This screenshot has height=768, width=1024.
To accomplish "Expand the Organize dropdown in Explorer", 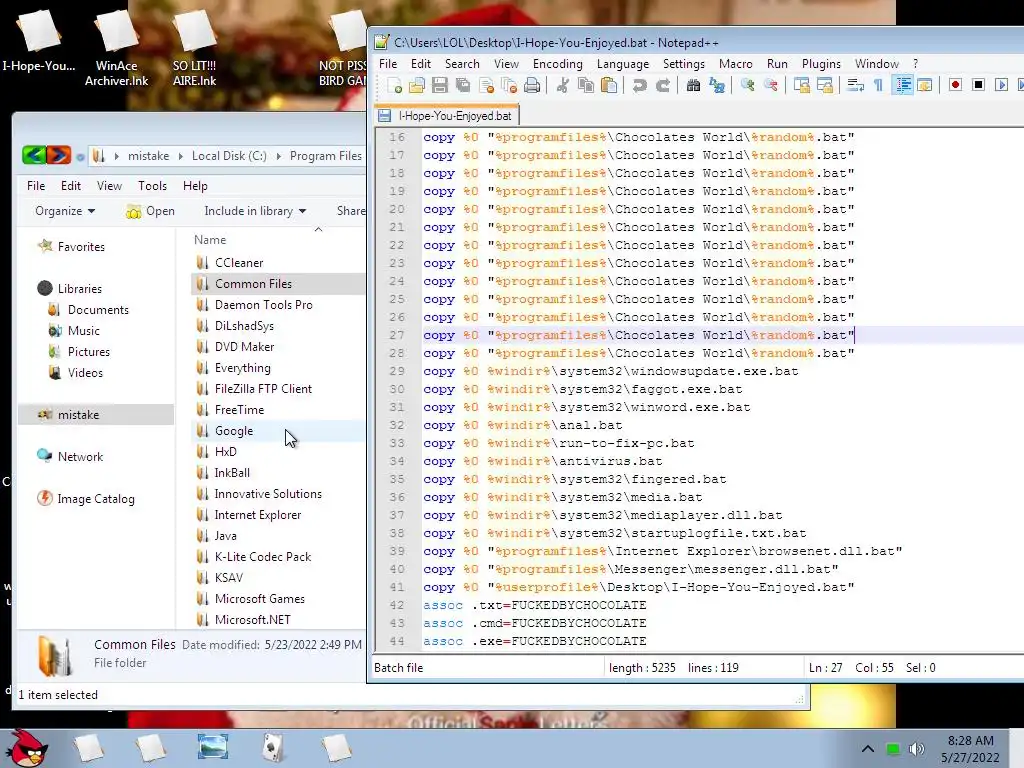I will [65, 211].
